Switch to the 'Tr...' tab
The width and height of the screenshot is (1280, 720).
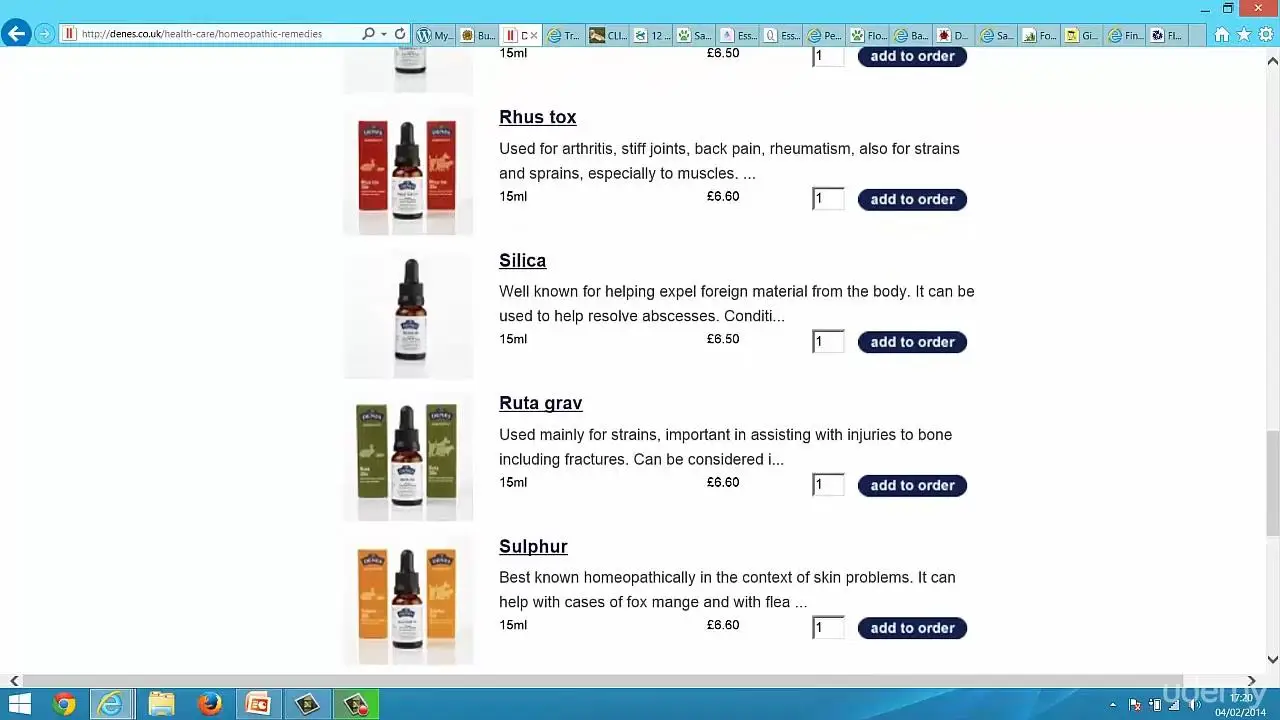pyautogui.click(x=565, y=35)
